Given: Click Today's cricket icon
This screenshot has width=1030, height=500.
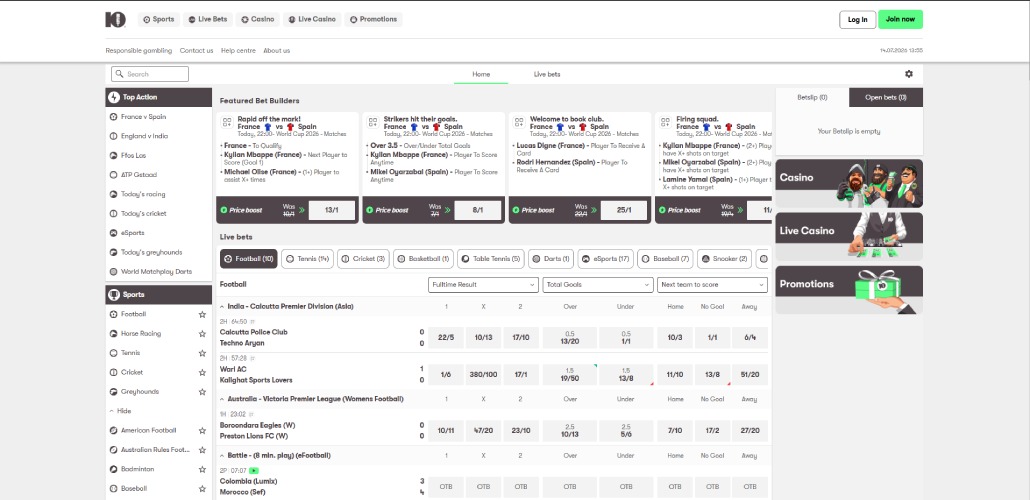Looking at the screenshot, I should coord(114,214).
